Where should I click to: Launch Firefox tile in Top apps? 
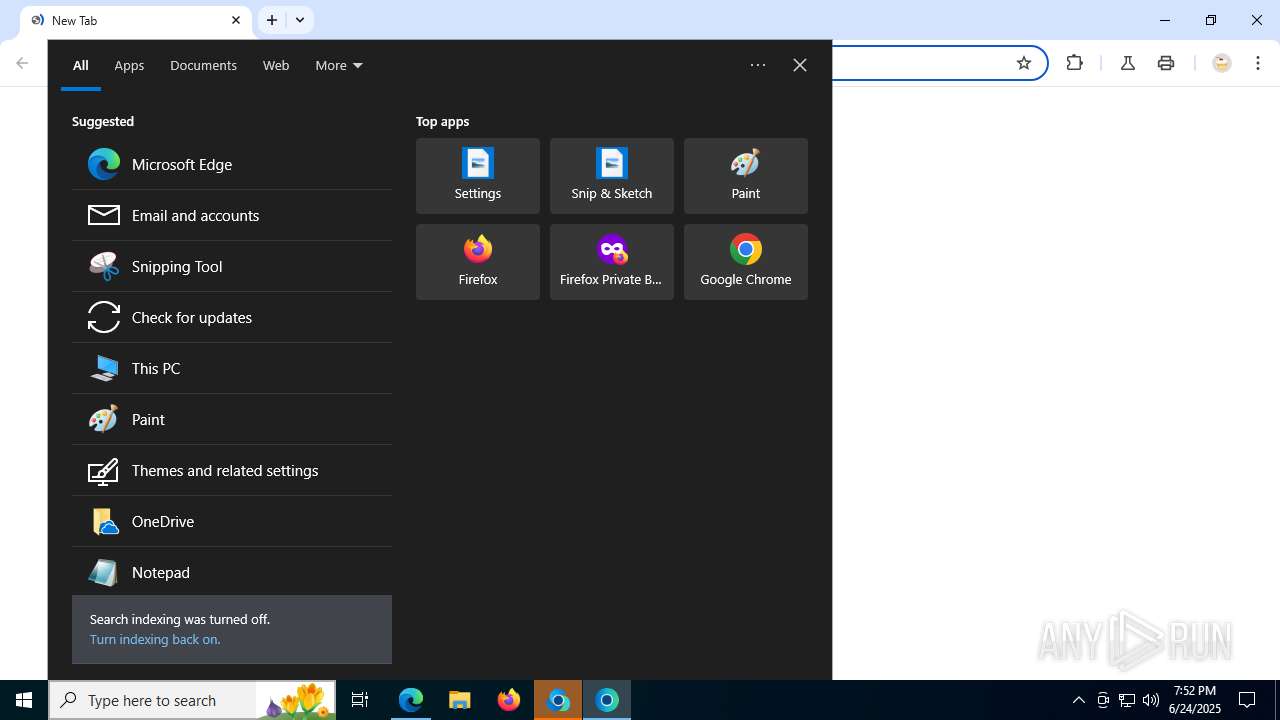478,262
